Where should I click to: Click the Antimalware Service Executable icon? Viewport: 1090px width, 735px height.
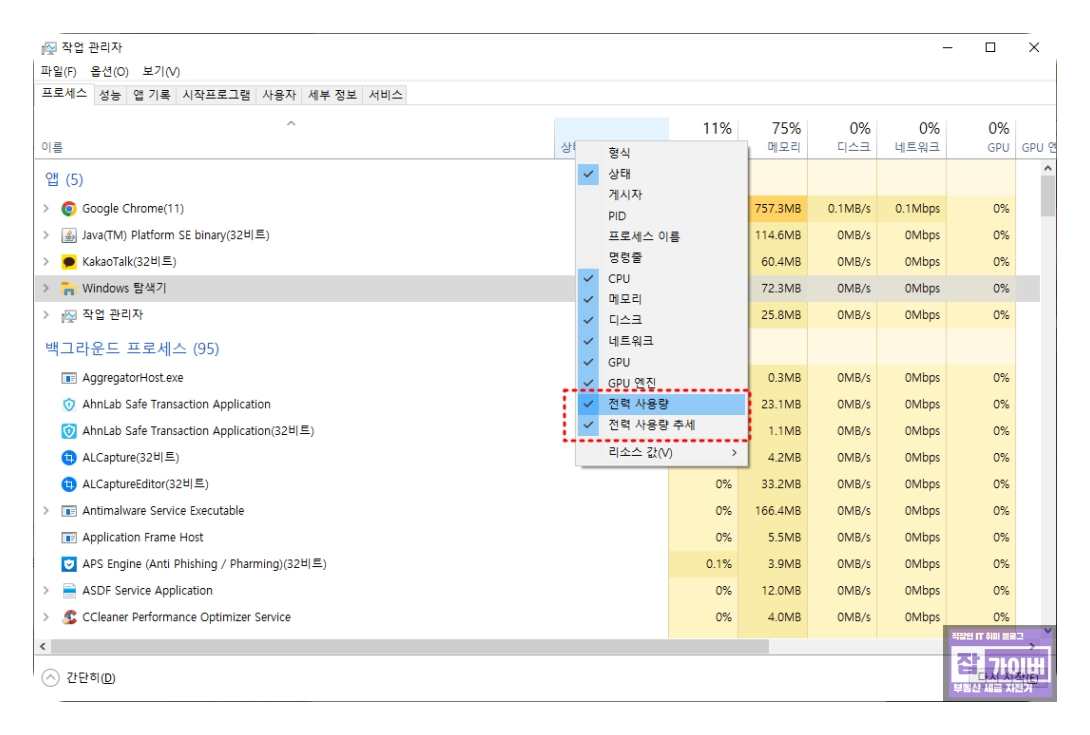tap(69, 511)
